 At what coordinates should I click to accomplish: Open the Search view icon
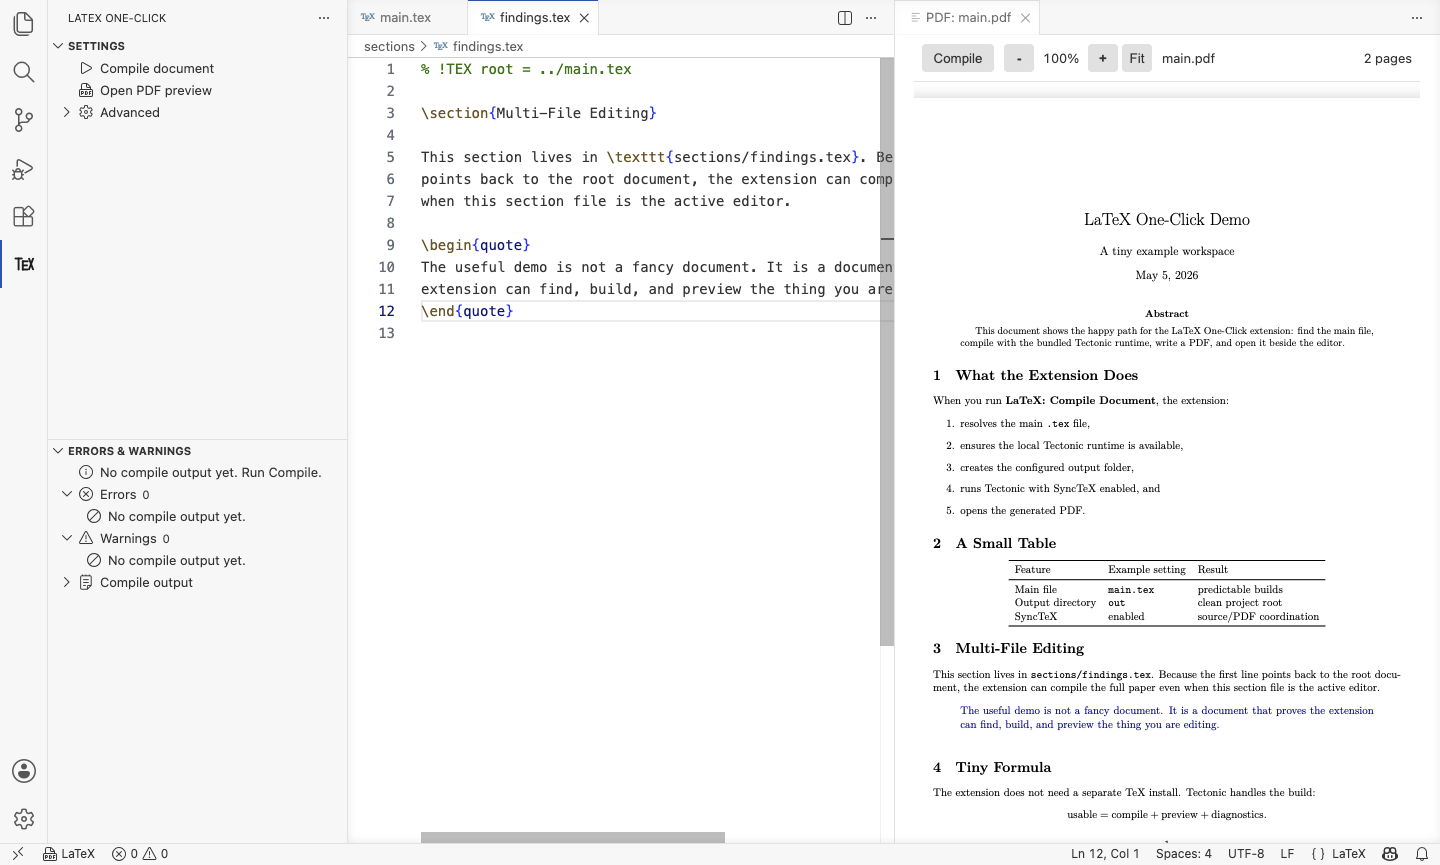[24, 72]
